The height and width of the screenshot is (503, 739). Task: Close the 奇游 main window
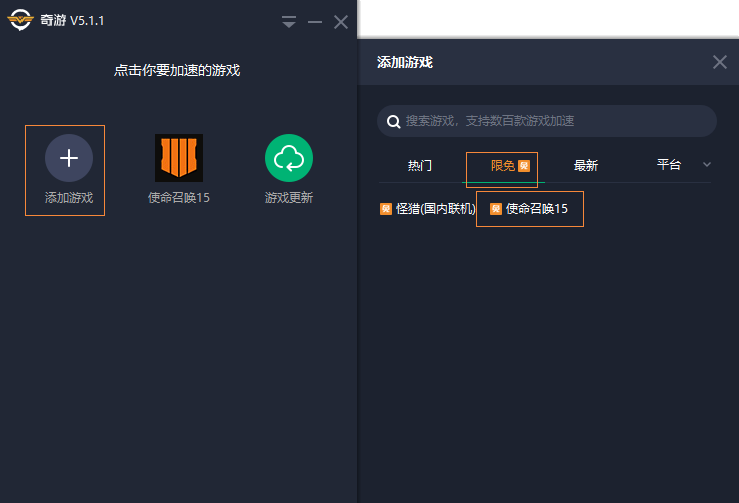point(341,22)
